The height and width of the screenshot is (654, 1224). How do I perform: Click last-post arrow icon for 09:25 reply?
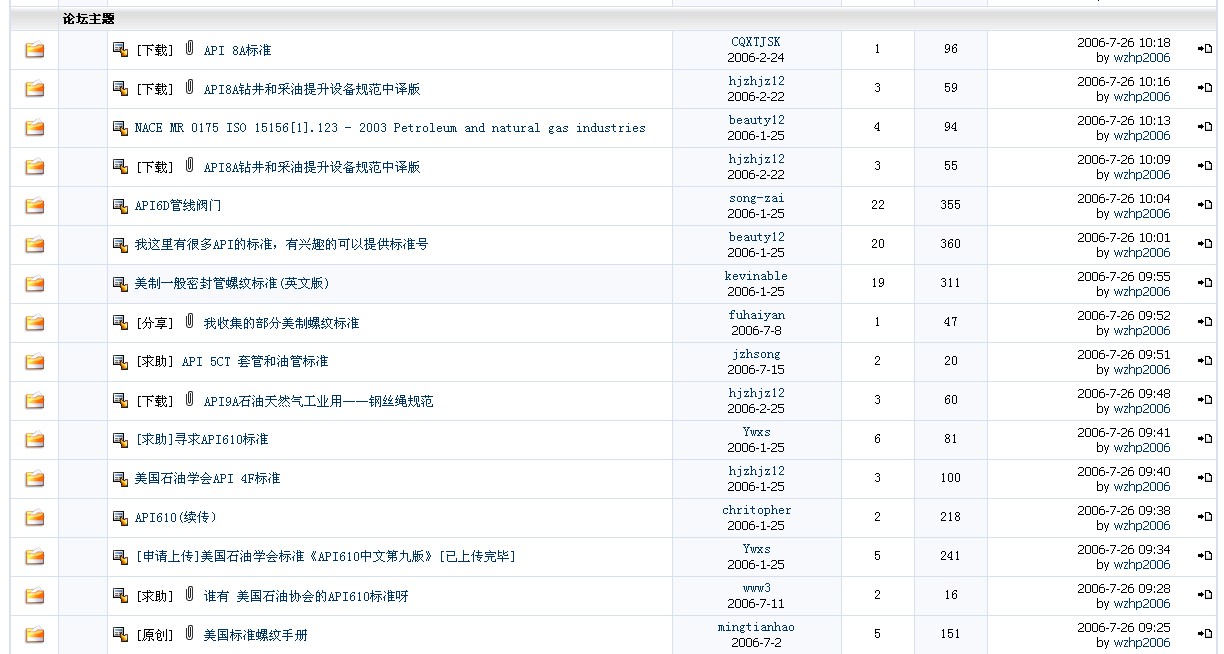click(x=1205, y=635)
